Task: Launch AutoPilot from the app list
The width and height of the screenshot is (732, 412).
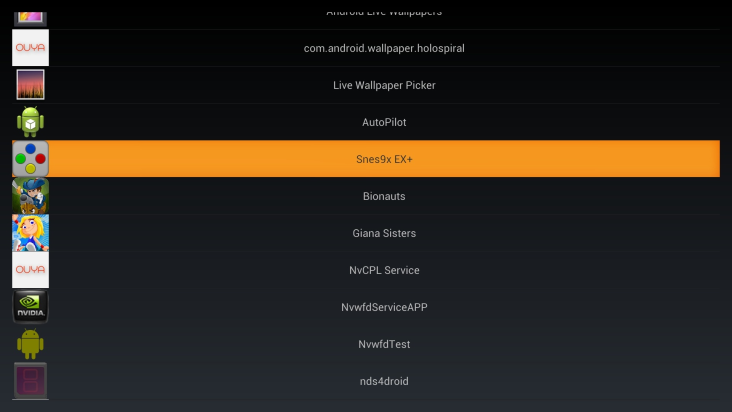Action: [384, 122]
